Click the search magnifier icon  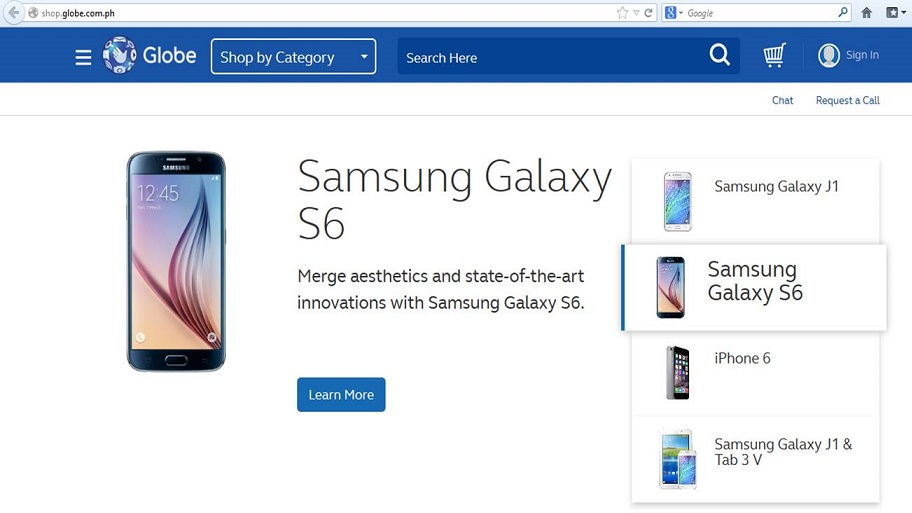719,55
